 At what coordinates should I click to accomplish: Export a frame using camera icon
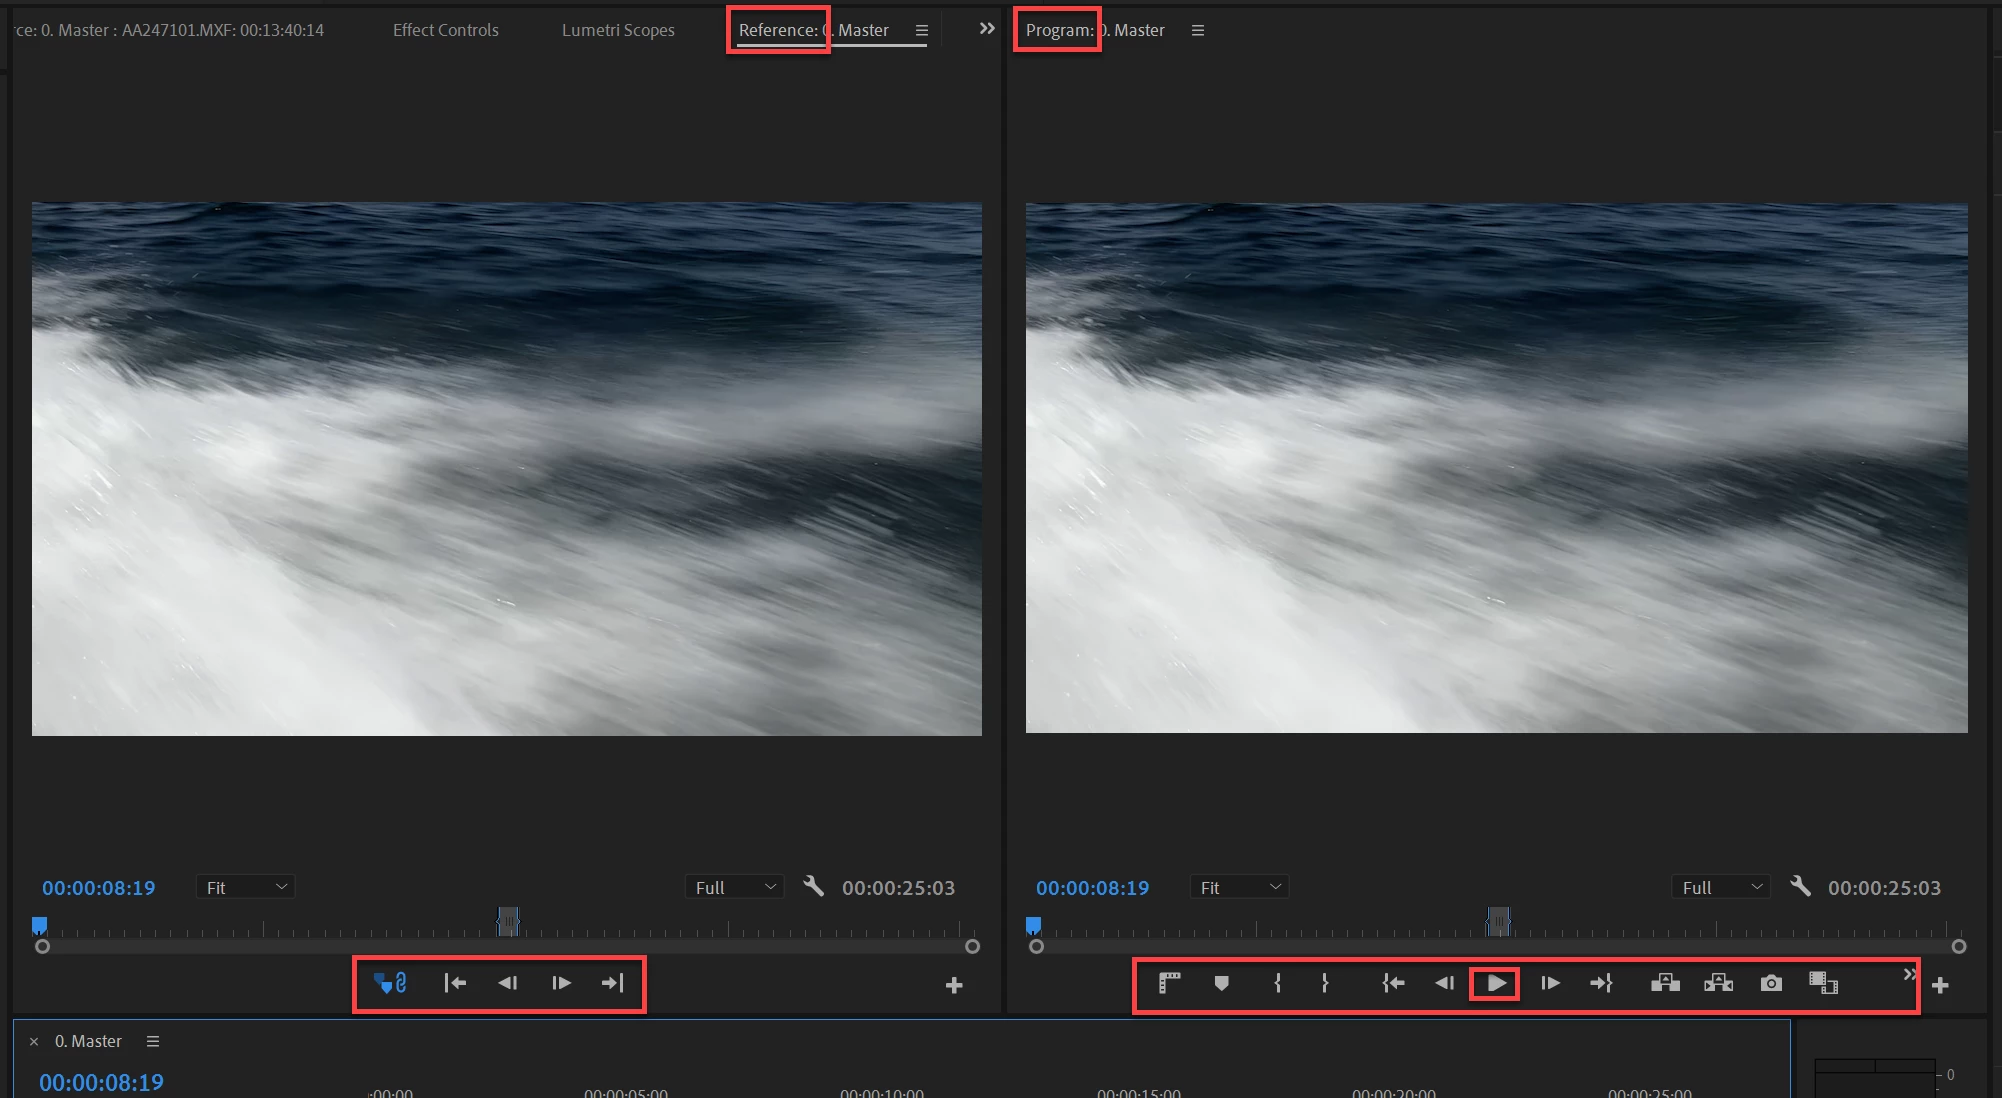(x=1771, y=984)
